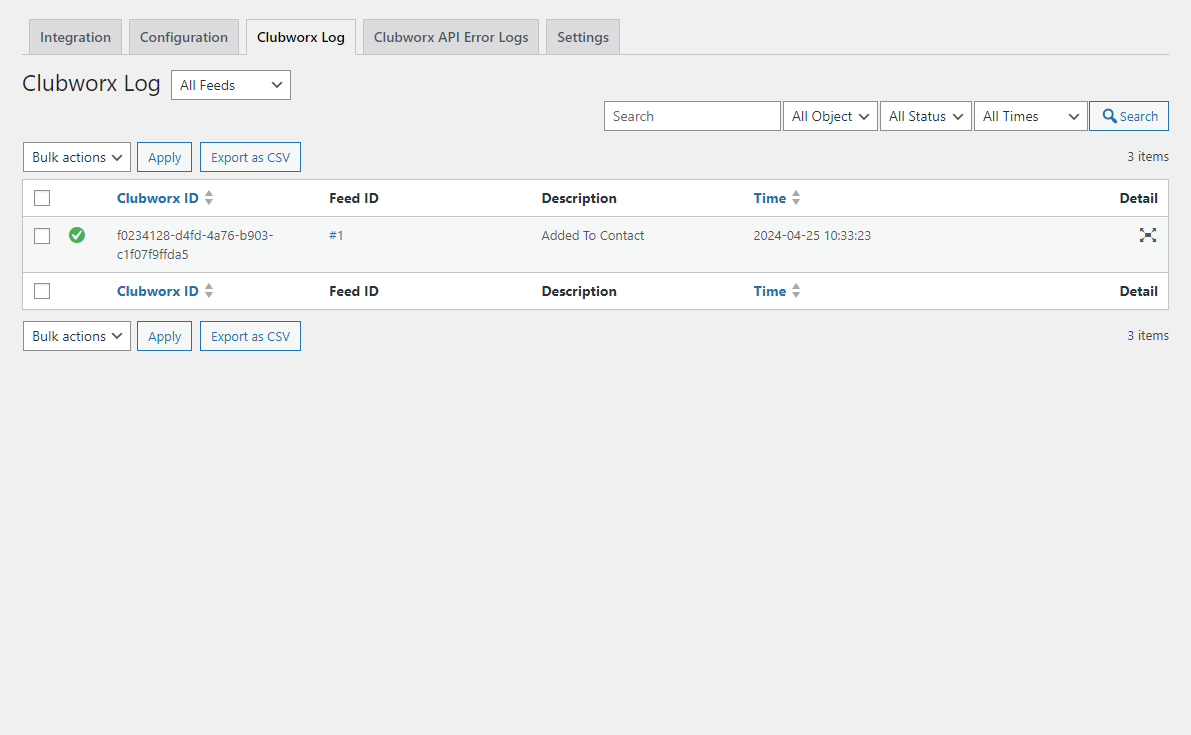1191x735 pixels.
Task: Click the header 'Description' column label
Action: 579,198
